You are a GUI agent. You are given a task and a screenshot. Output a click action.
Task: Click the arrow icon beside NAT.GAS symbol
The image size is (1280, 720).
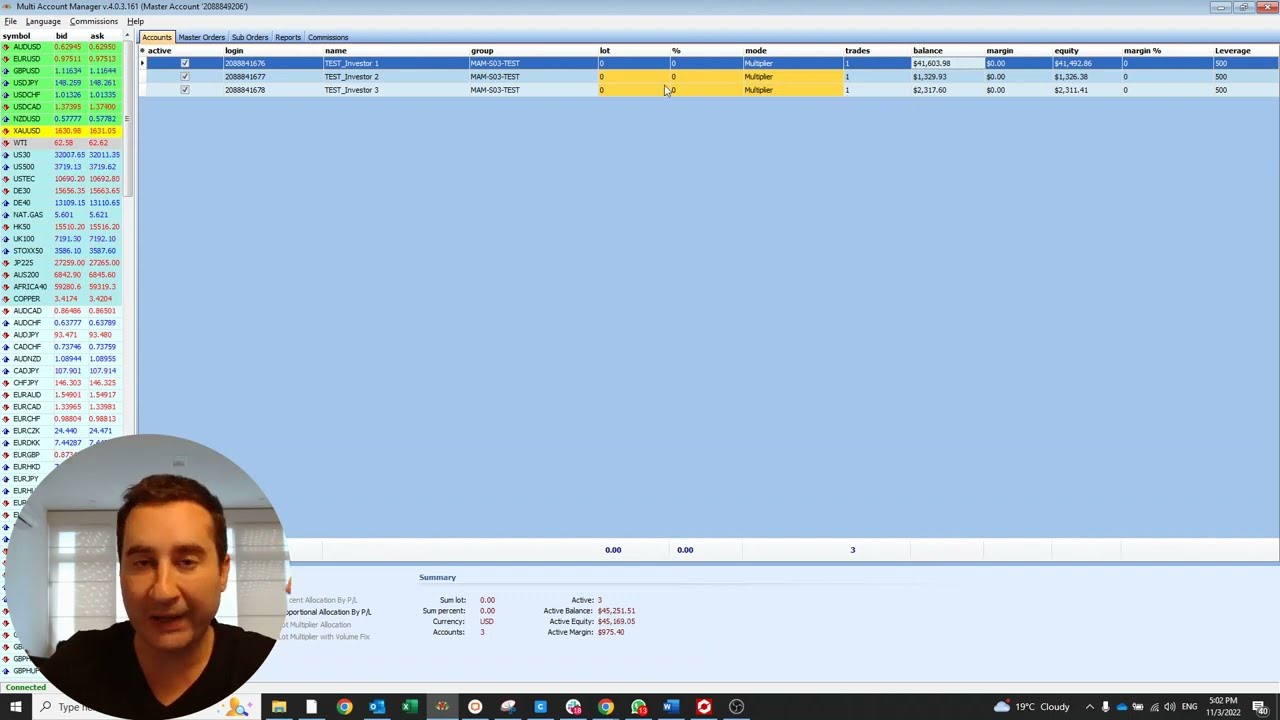[6, 215]
